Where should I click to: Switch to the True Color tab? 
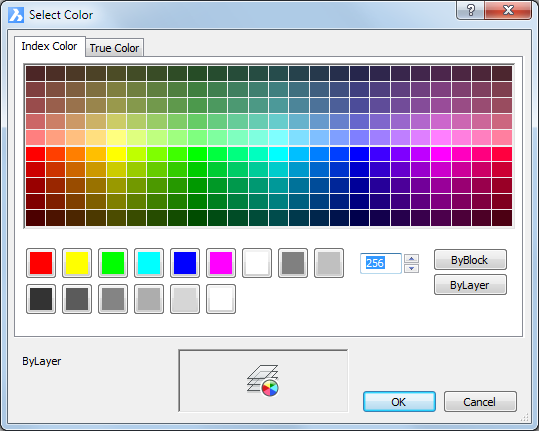(114, 48)
